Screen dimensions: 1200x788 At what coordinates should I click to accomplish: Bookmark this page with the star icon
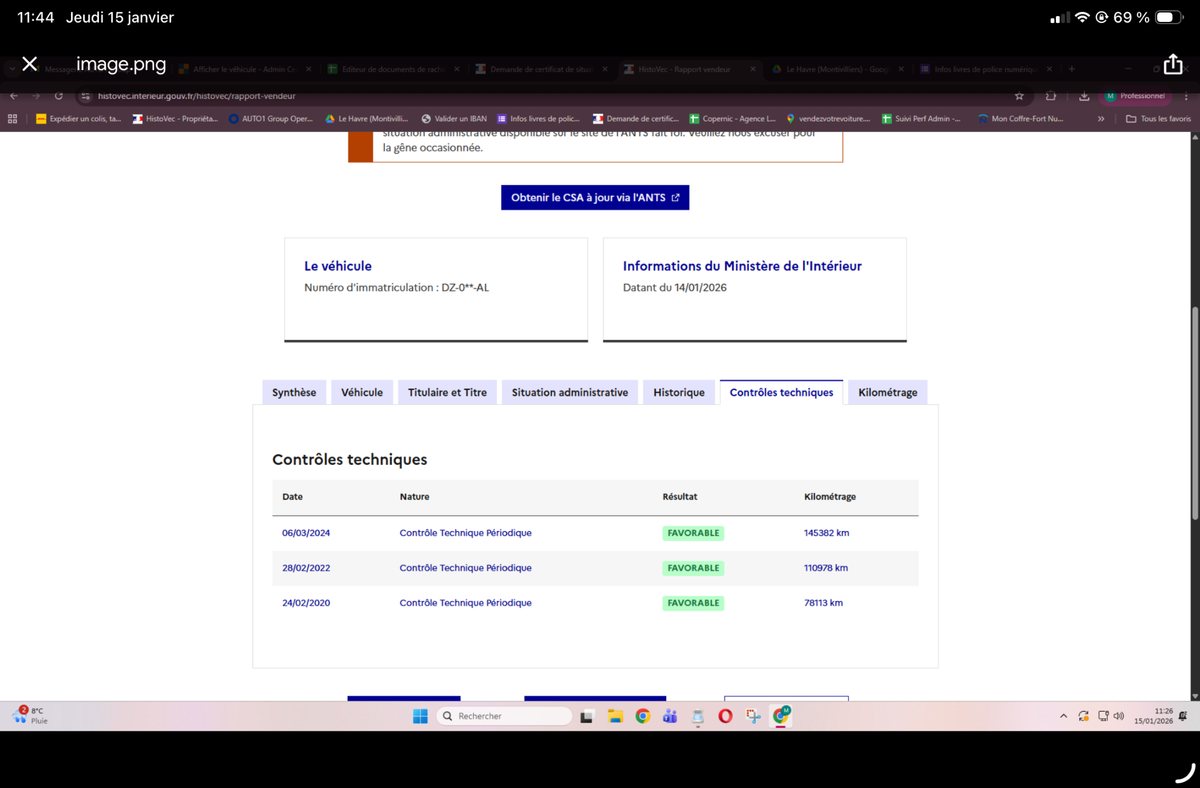[1019, 96]
